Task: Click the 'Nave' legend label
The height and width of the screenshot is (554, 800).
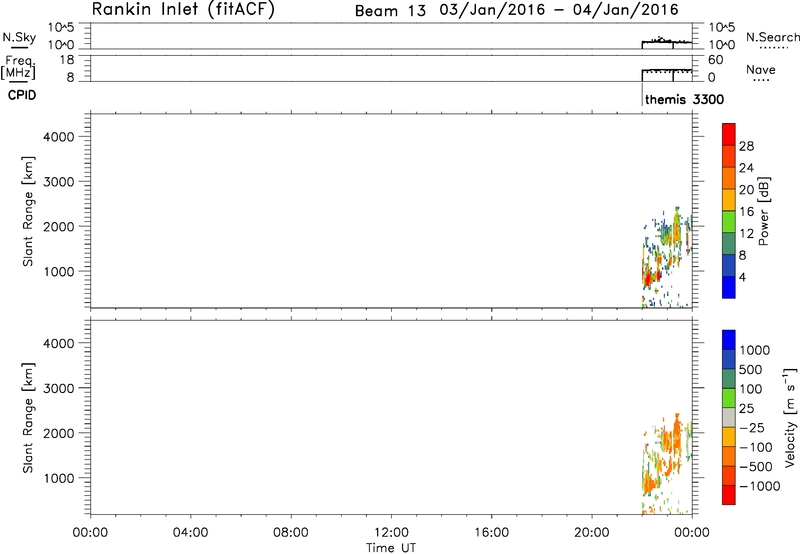Action: tap(761, 70)
